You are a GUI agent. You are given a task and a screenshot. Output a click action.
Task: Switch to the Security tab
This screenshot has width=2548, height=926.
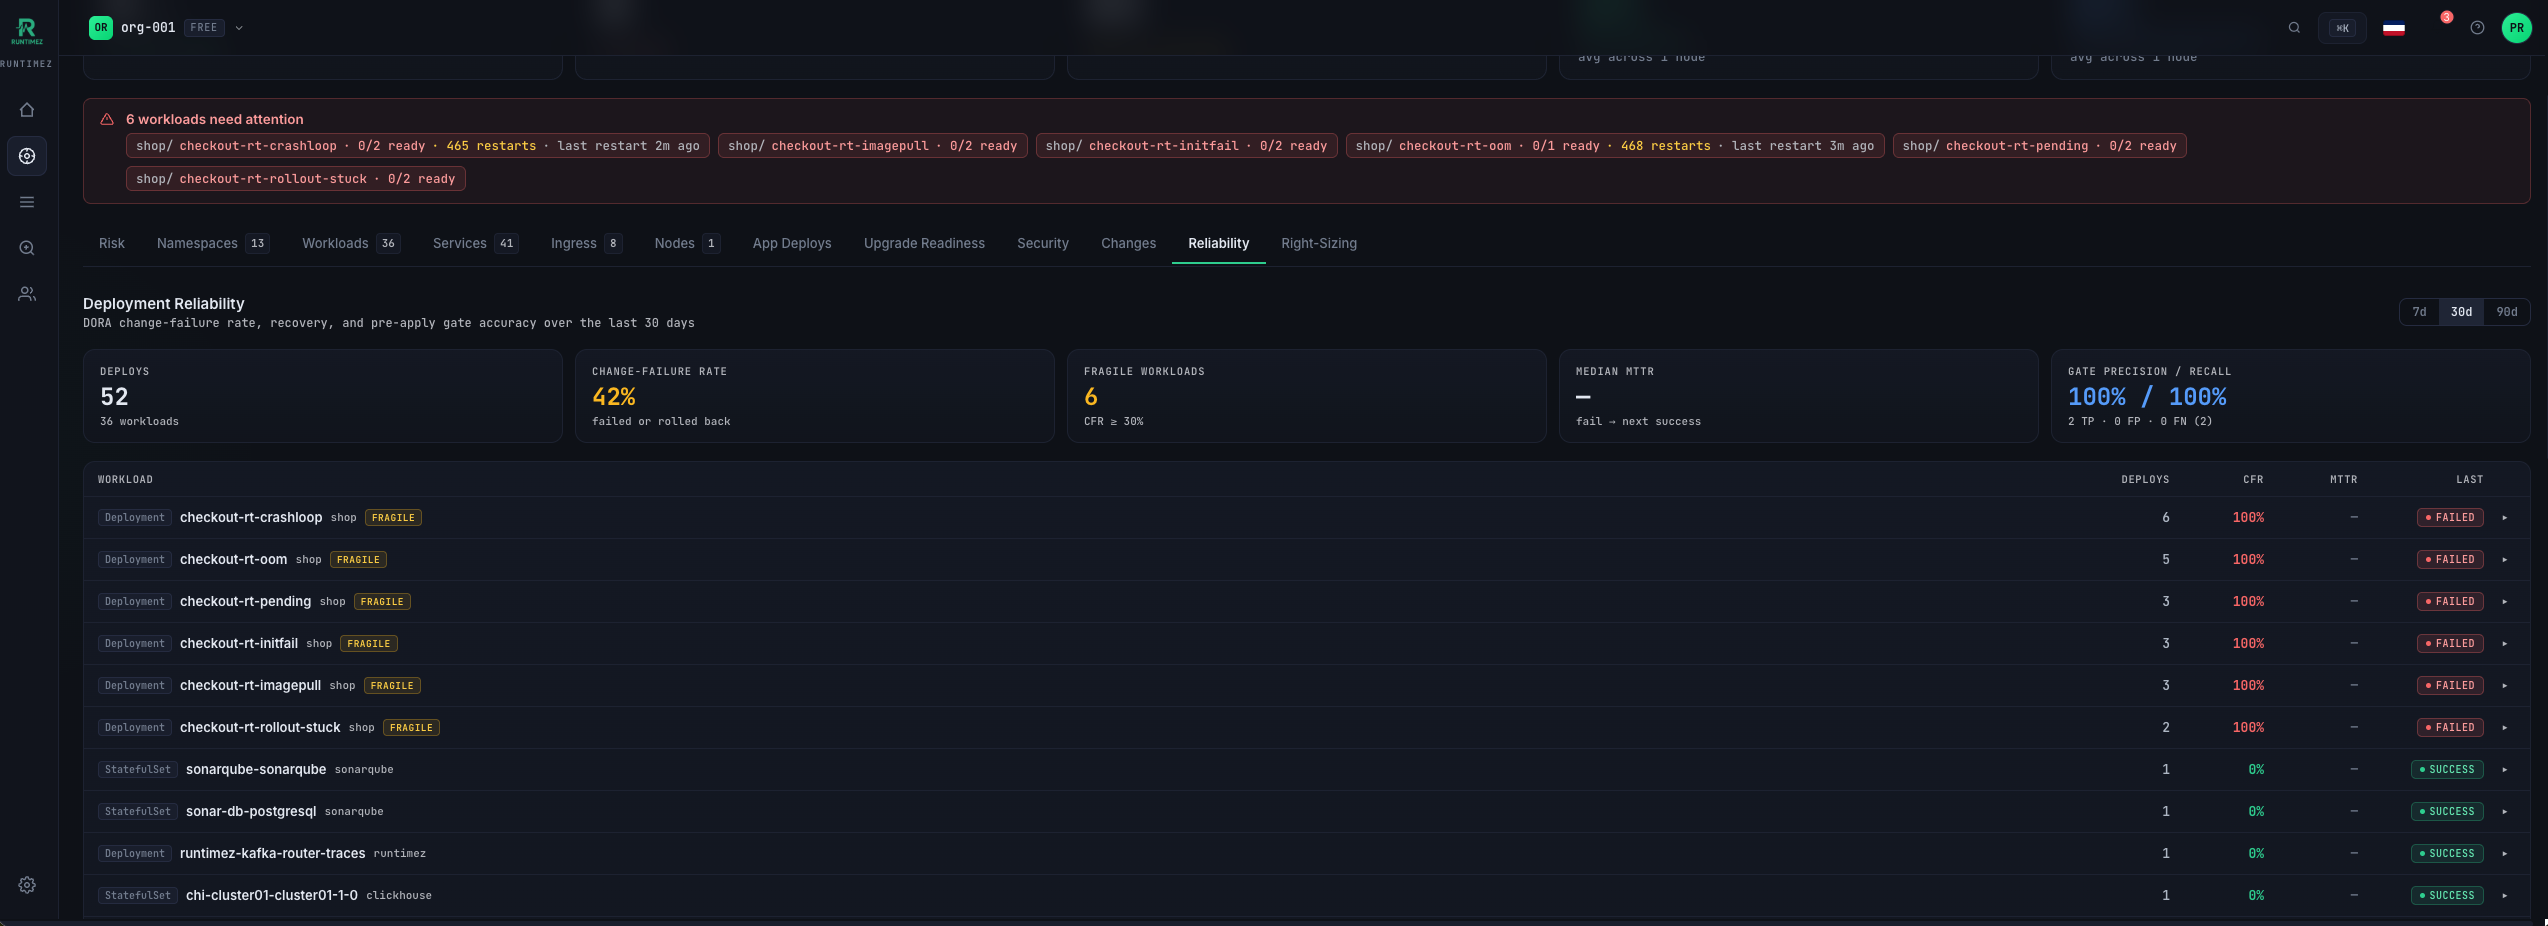pos(1043,244)
